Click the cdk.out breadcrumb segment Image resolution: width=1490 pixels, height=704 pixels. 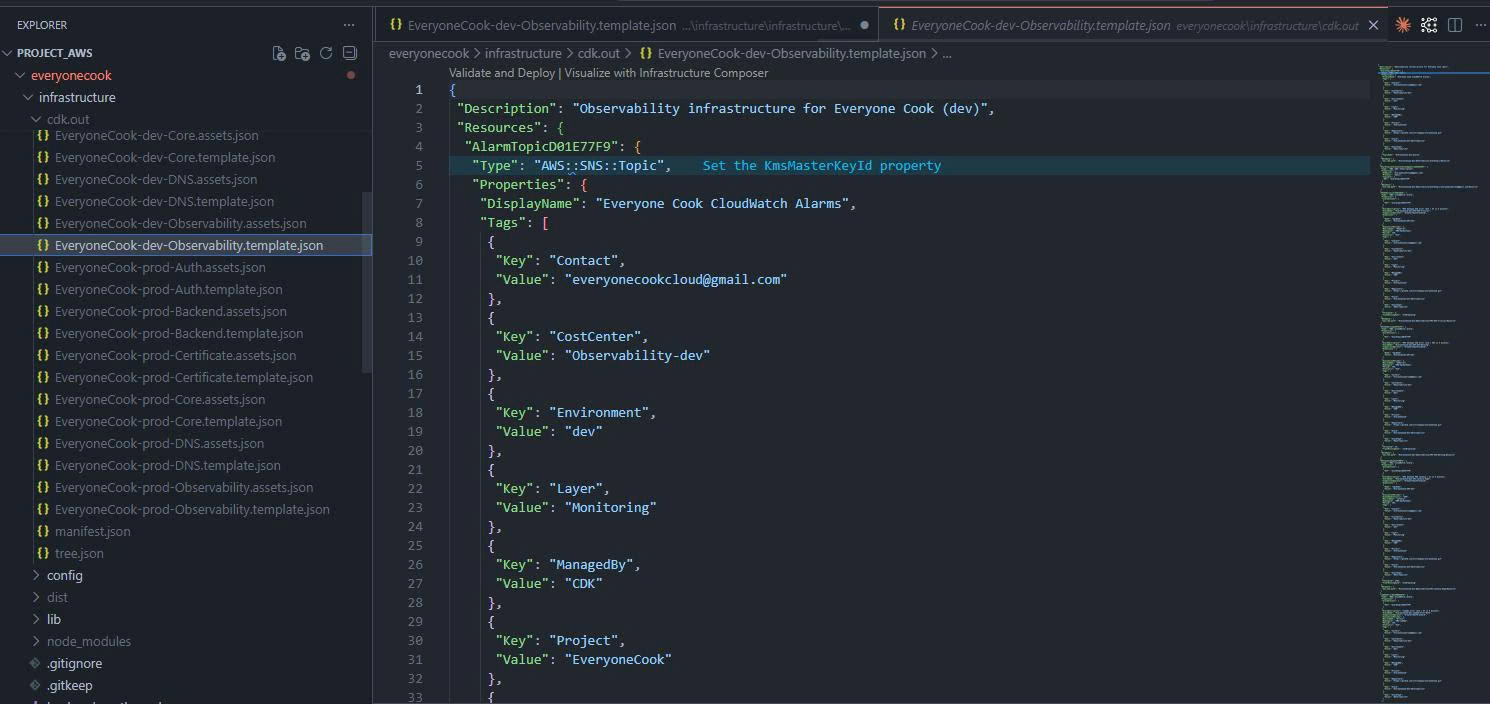click(598, 53)
